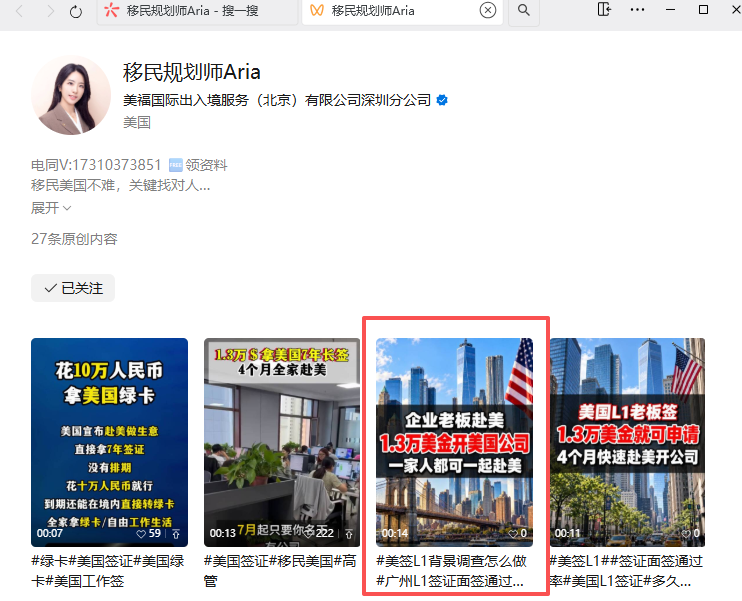Click the FREE badge icon before 领资料

coord(176,165)
